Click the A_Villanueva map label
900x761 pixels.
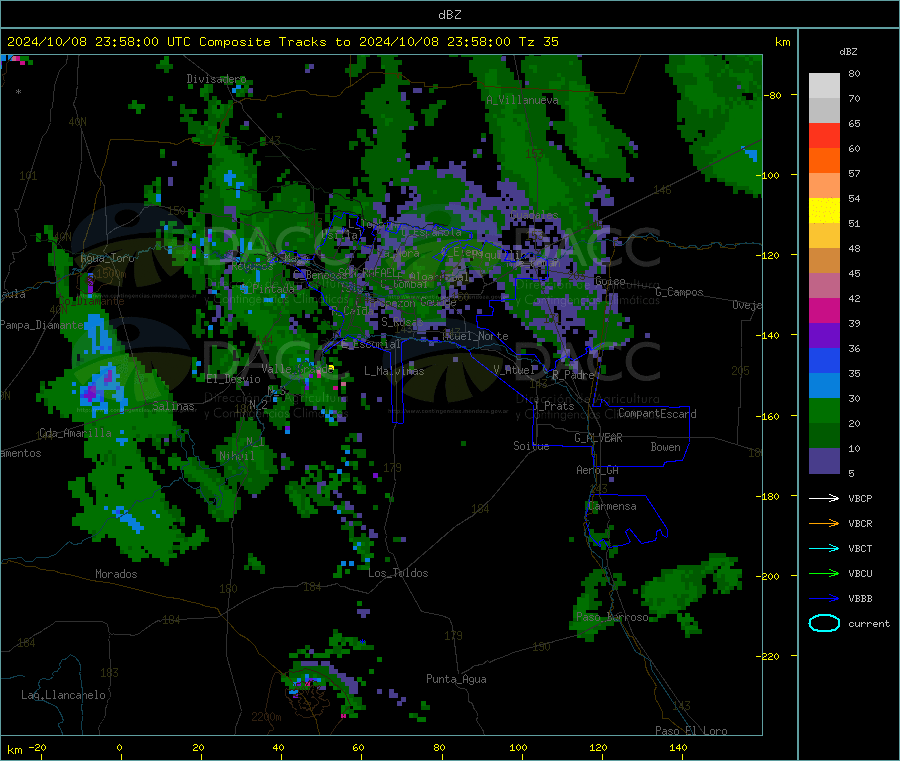coord(522,100)
